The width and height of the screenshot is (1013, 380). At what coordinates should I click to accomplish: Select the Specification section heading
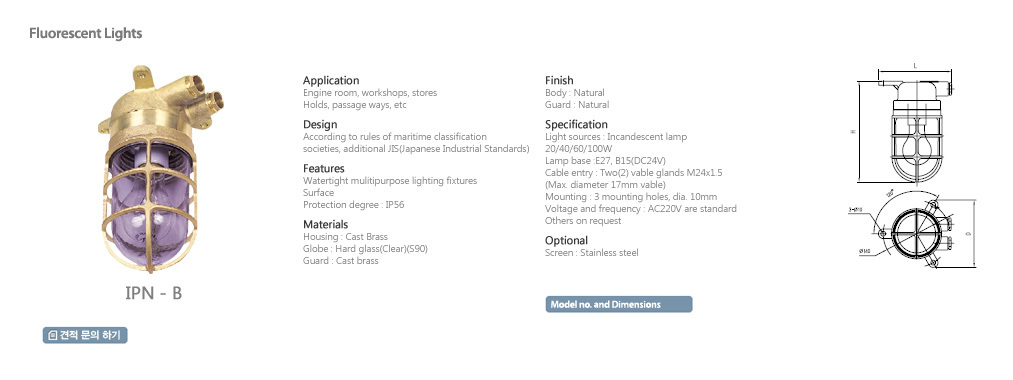576,125
